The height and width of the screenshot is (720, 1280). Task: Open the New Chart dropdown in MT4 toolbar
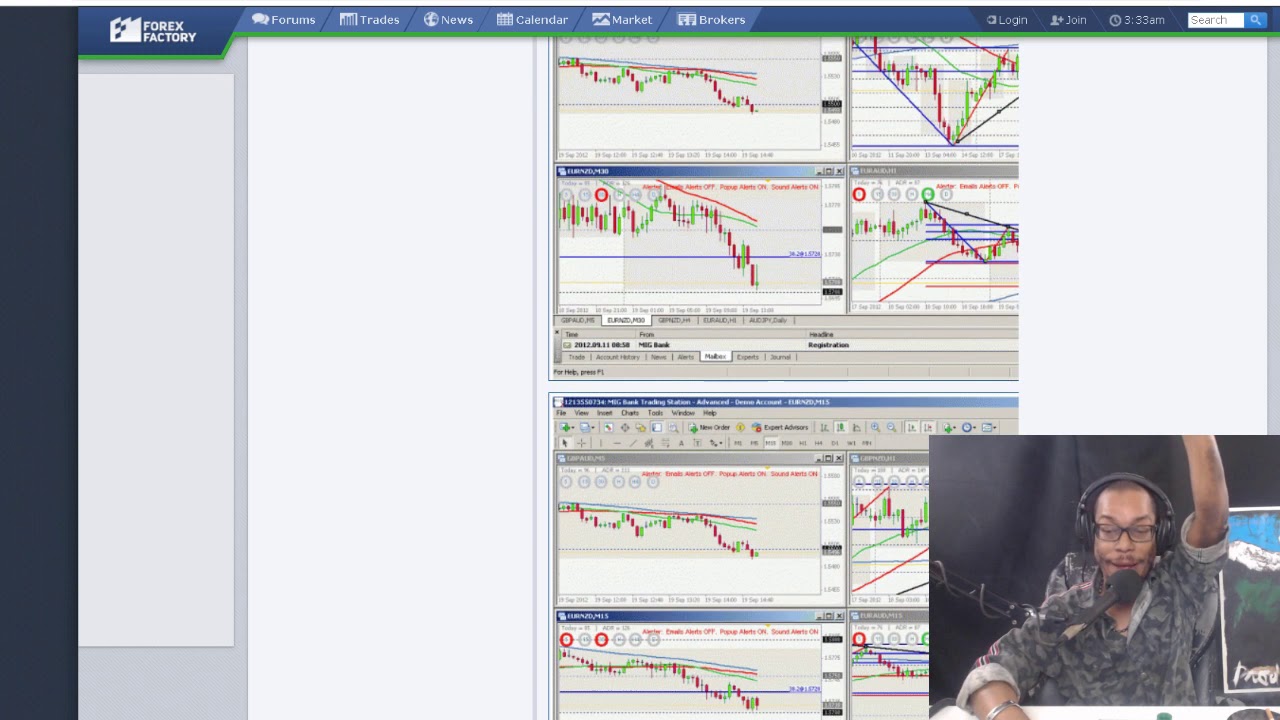click(x=567, y=428)
